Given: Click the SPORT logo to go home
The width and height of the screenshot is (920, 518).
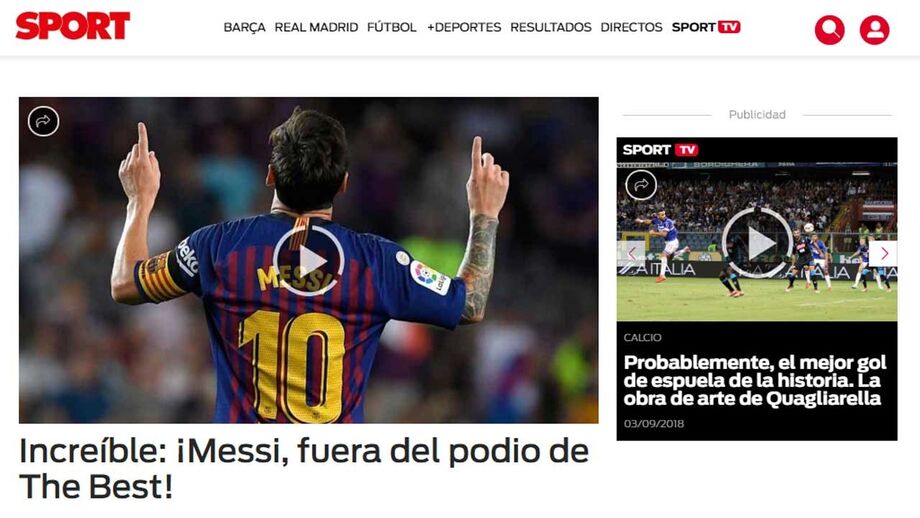Looking at the screenshot, I should tap(73, 26).
